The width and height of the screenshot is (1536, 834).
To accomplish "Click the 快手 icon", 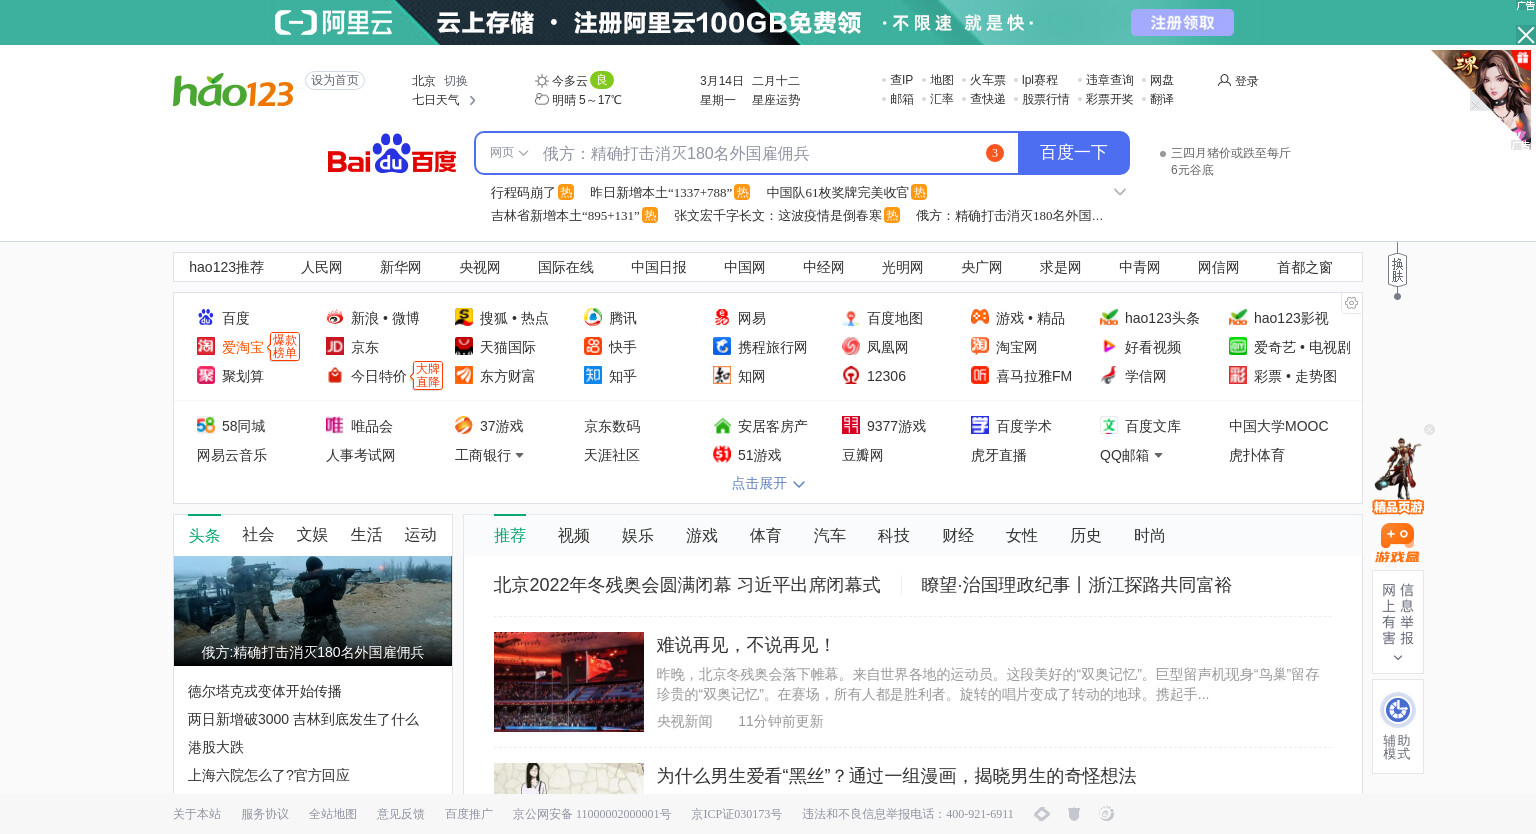I will (593, 346).
